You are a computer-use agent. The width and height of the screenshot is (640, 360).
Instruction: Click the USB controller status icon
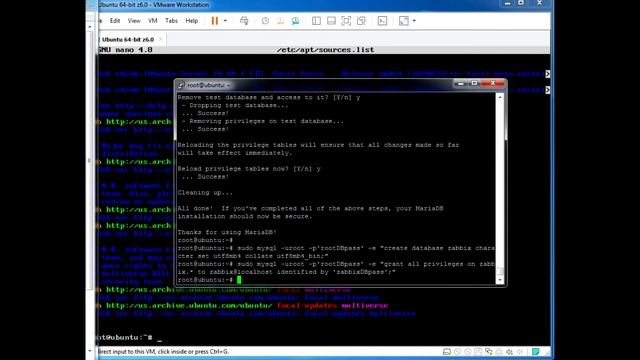tap(520, 351)
